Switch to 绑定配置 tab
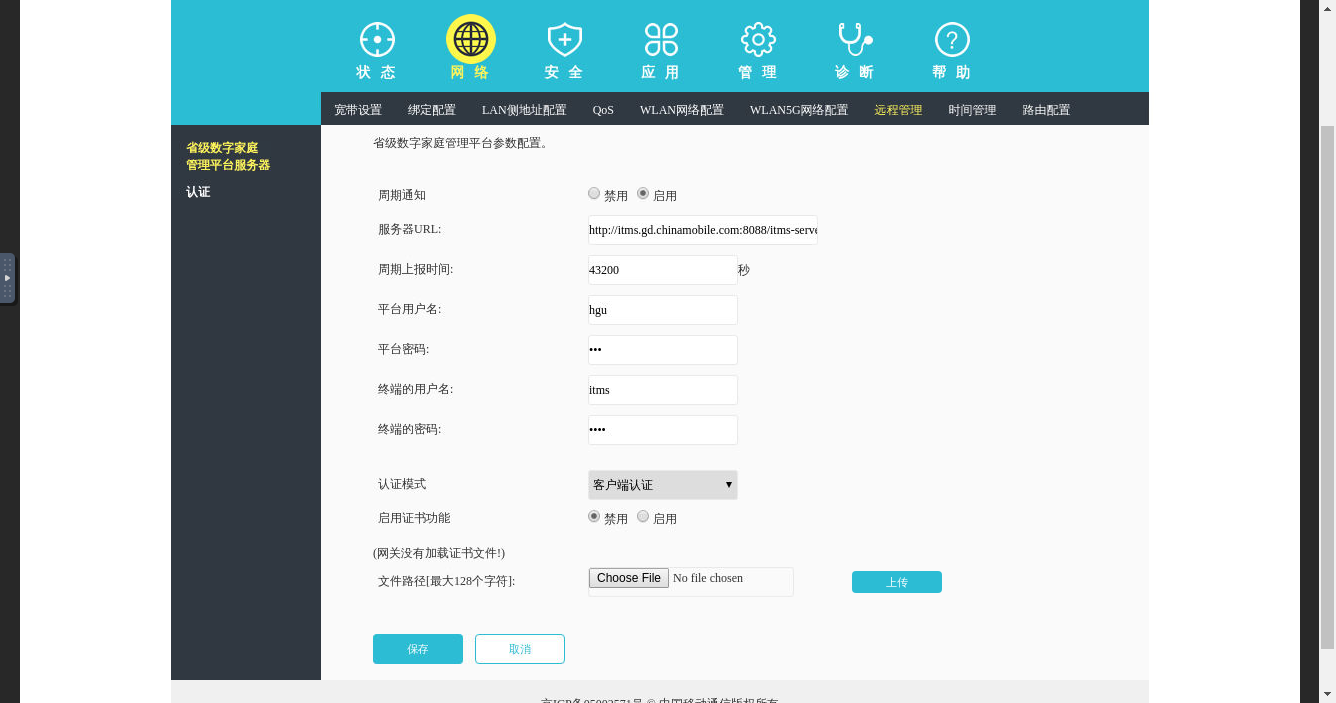Viewport: 1336px width, 703px height. pos(432,110)
